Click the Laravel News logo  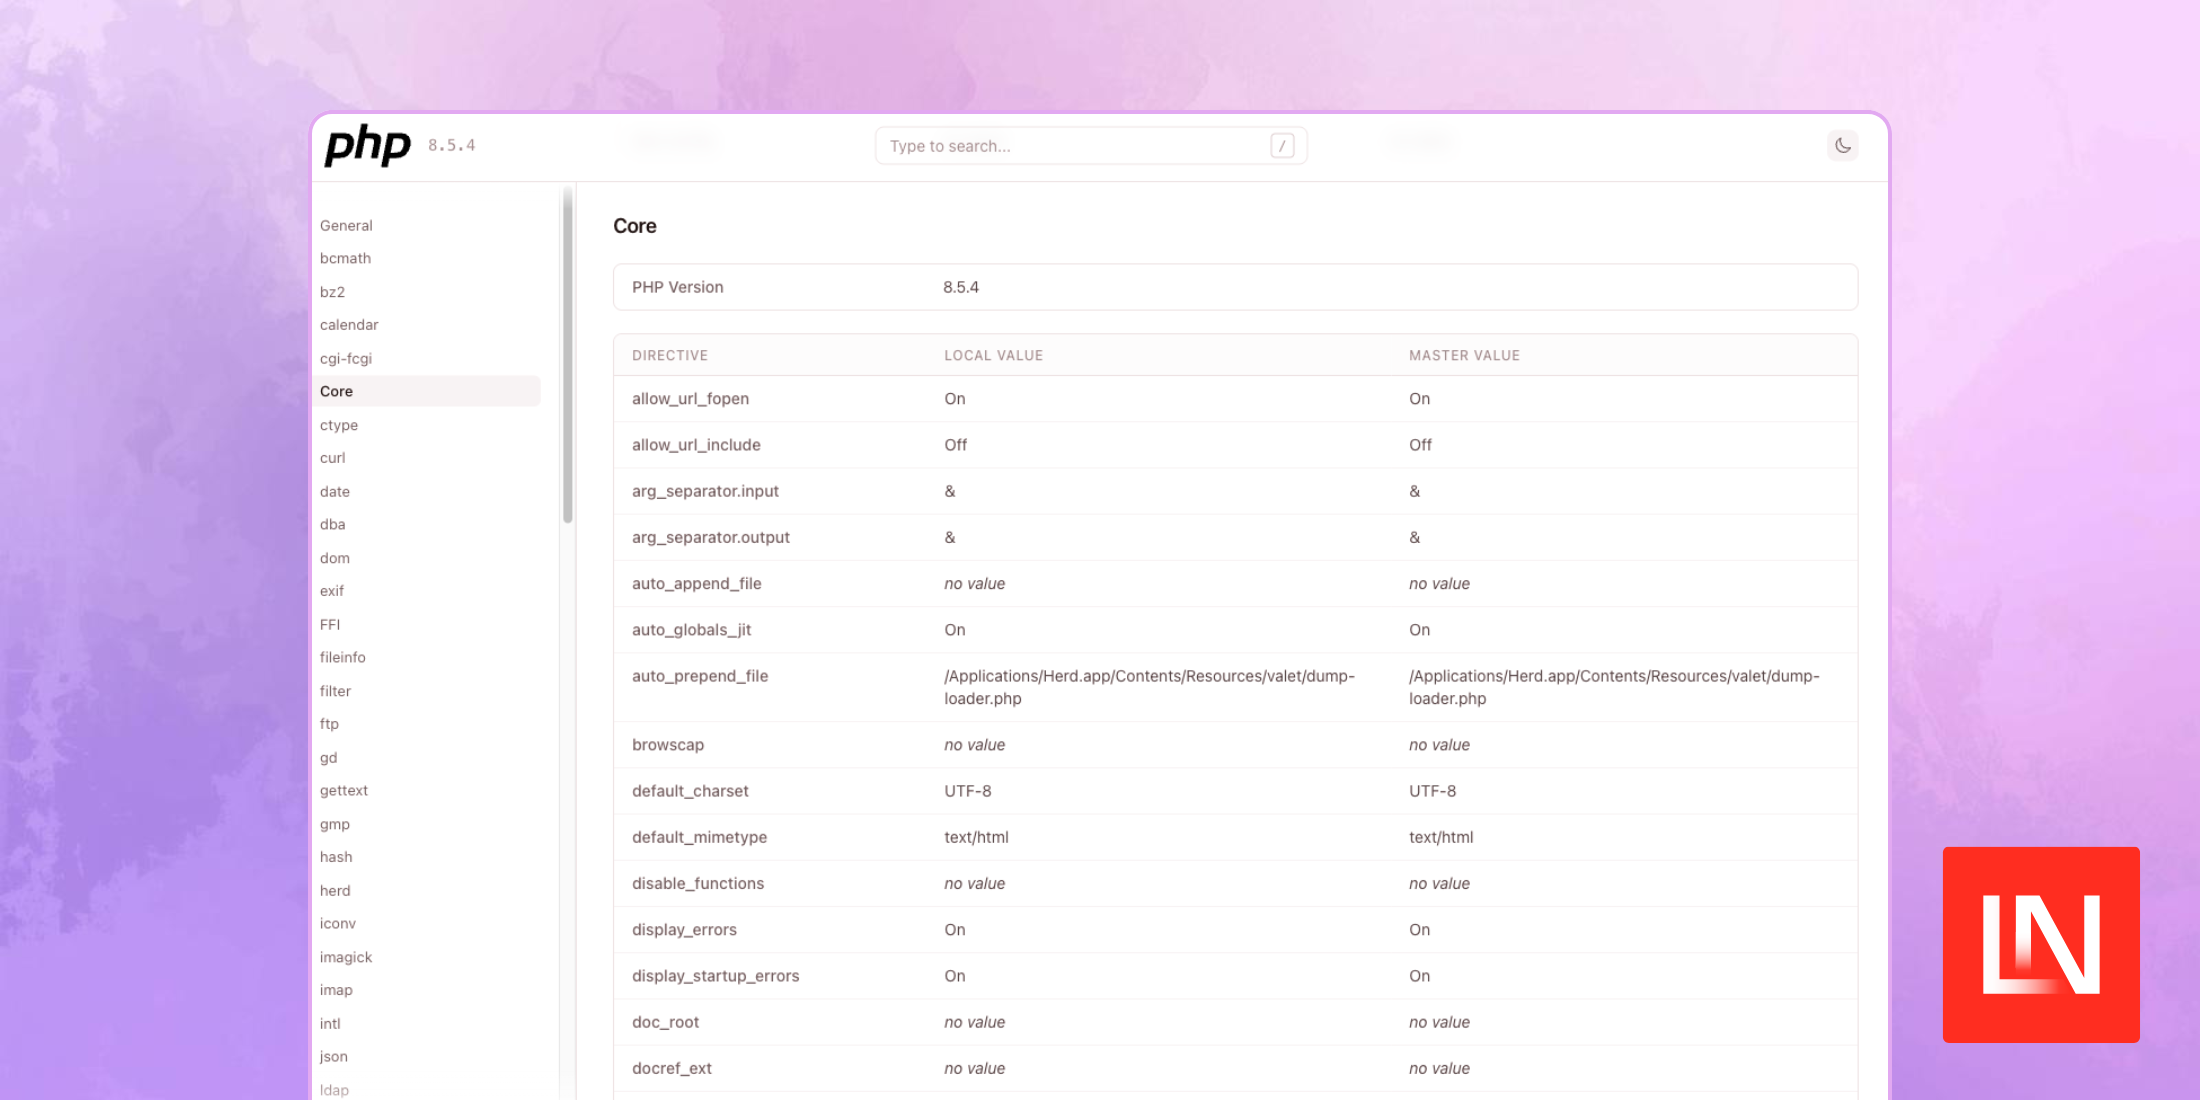click(2041, 946)
